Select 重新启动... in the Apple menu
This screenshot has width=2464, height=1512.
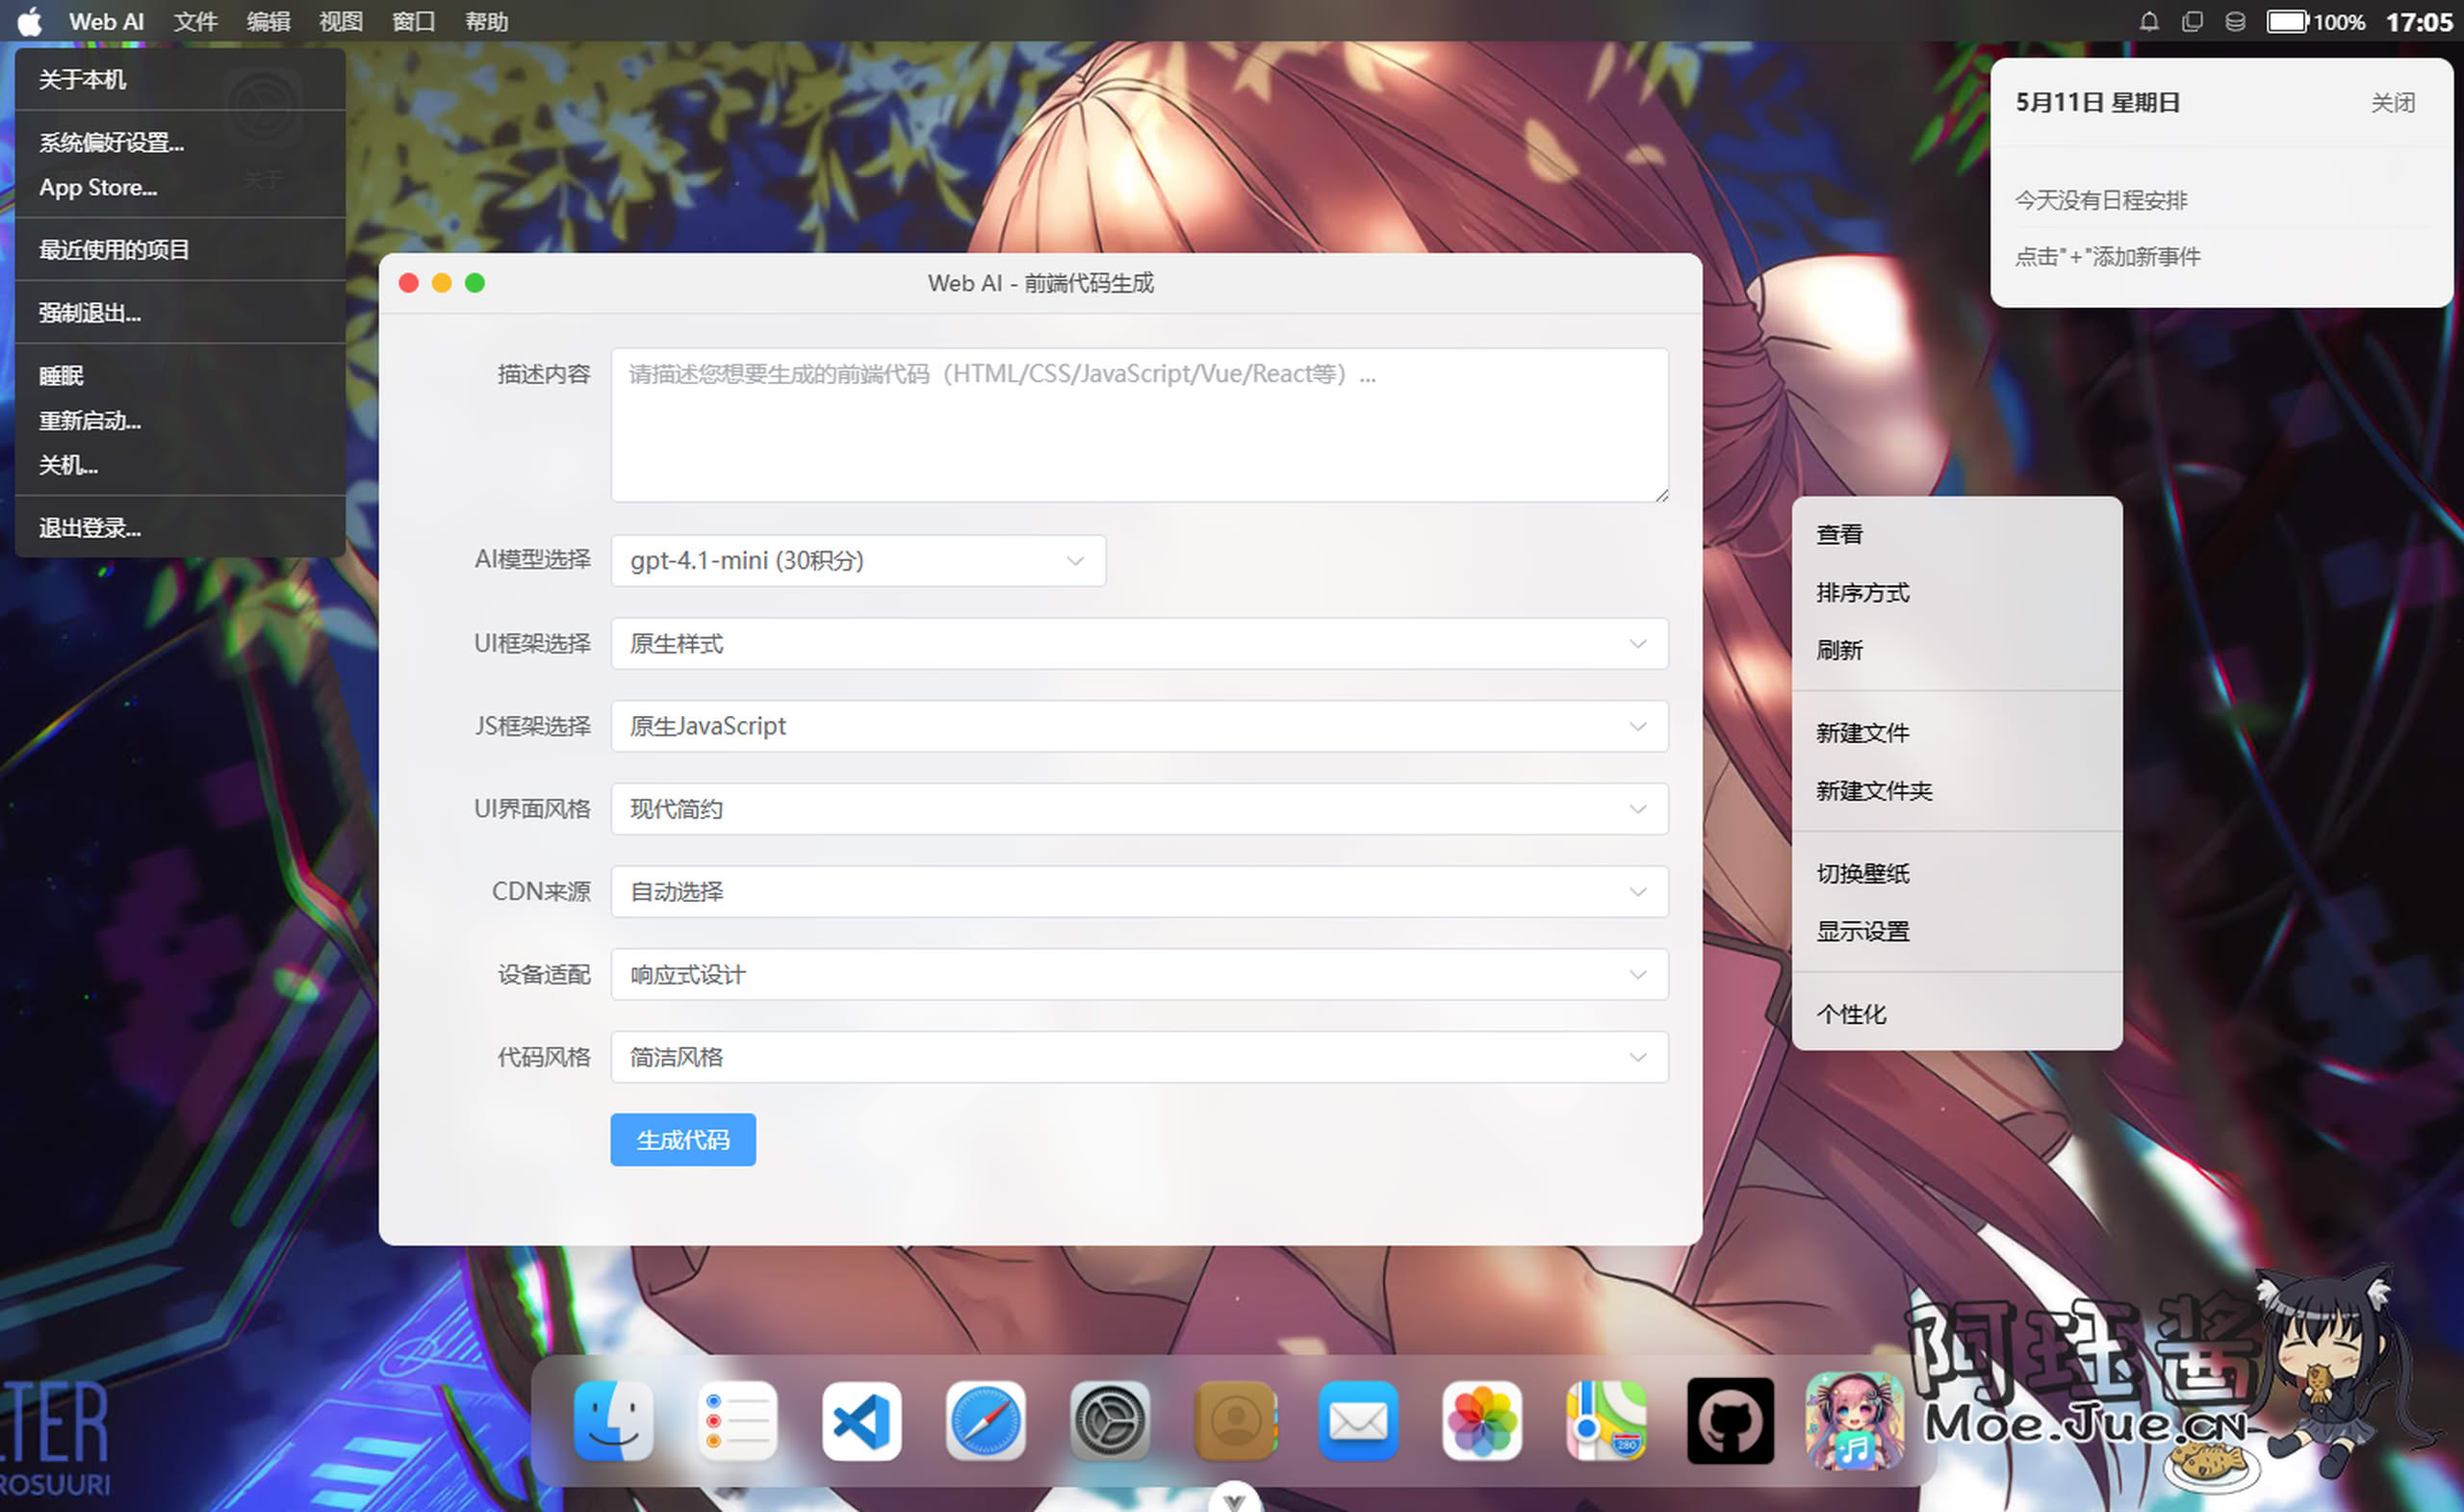click(x=180, y=420)
